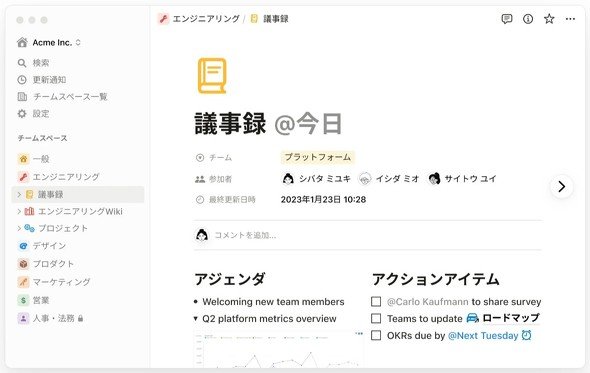Open the page info icon
This screenshot has height=373, width=590.
tap(528, 19)
